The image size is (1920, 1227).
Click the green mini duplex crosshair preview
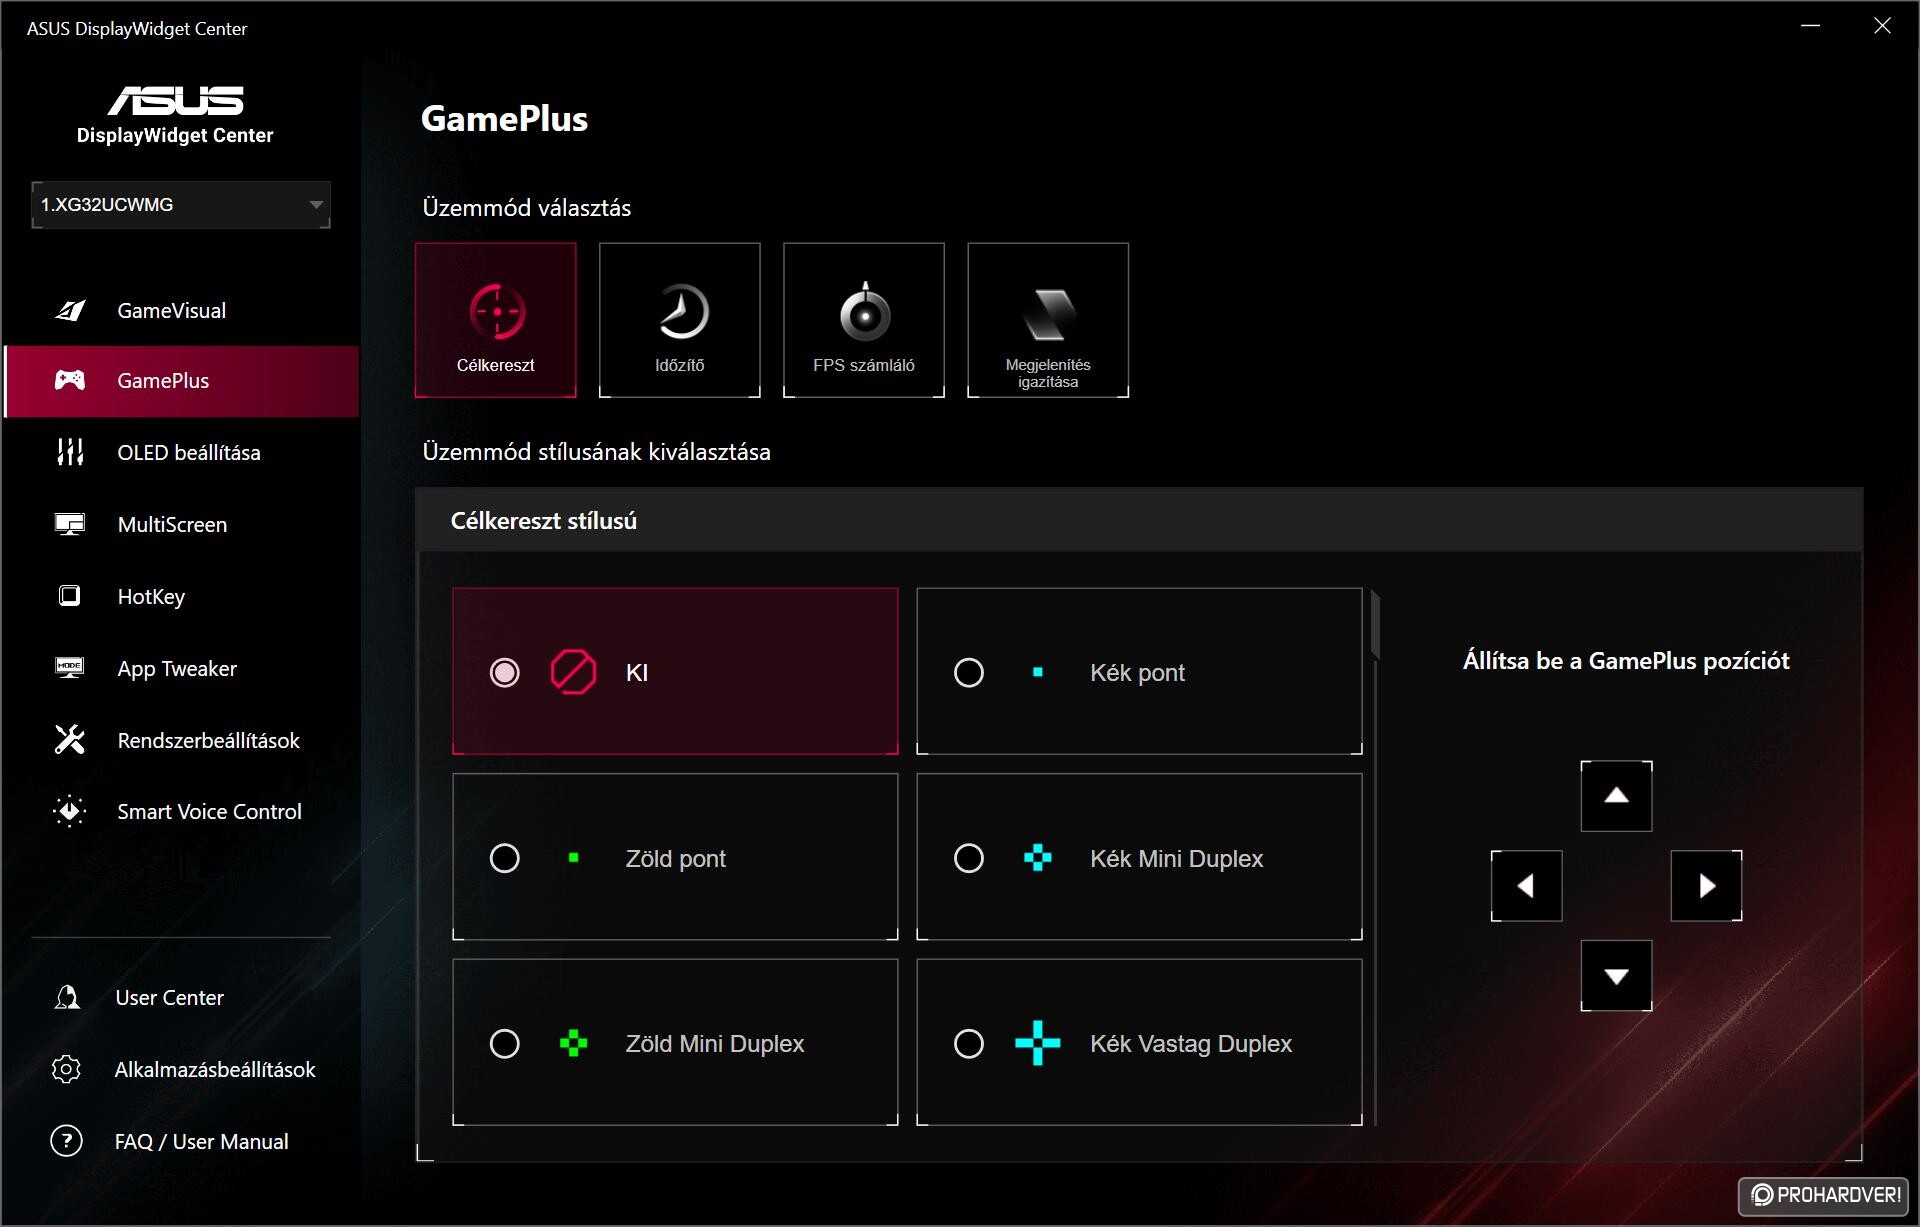573,1044
